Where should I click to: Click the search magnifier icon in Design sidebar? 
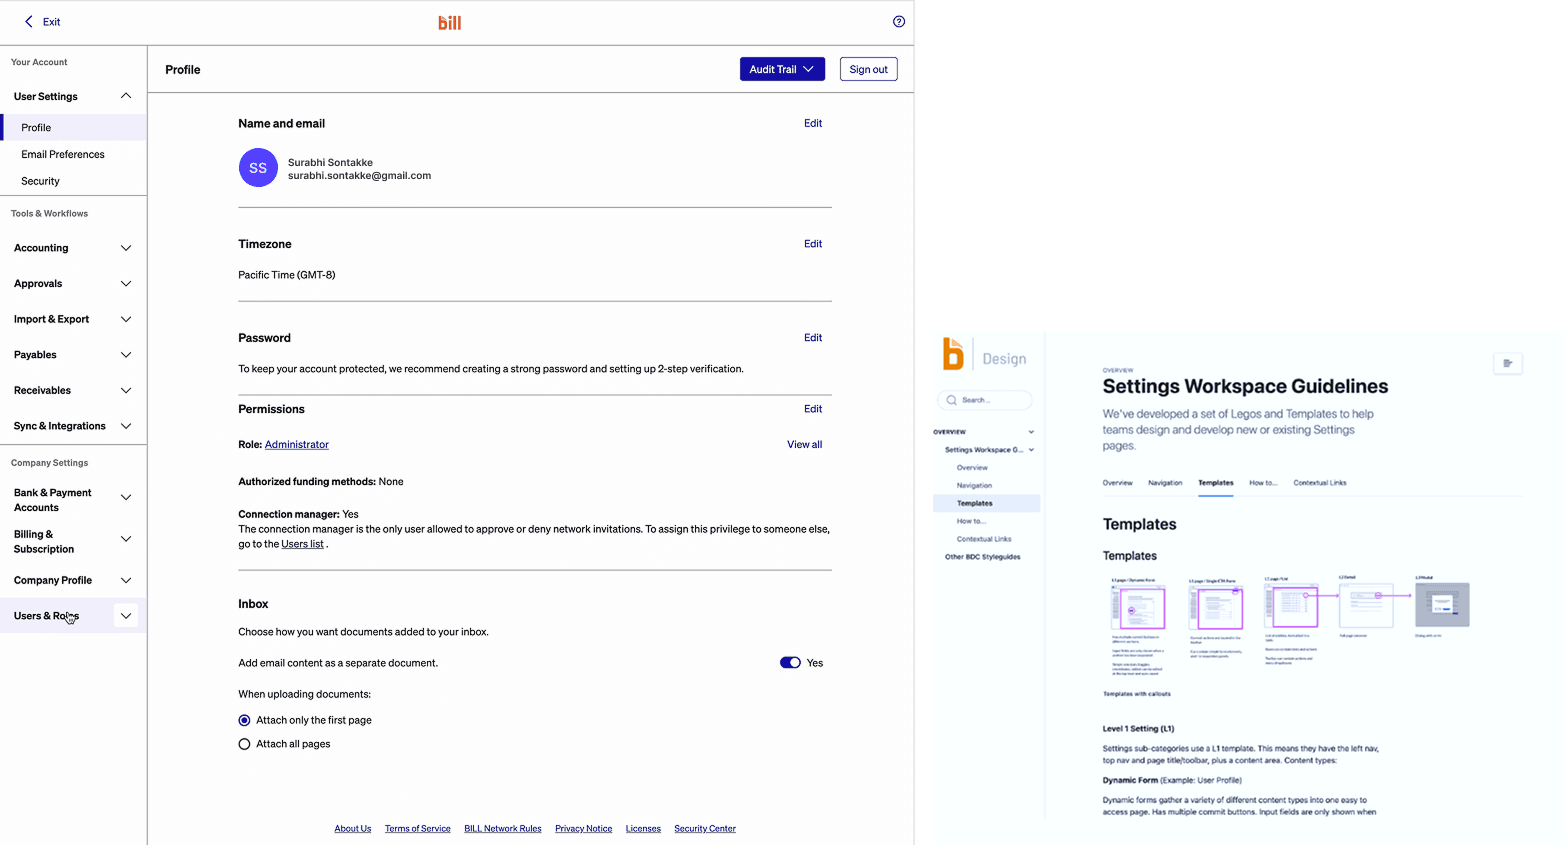(951, 400)
